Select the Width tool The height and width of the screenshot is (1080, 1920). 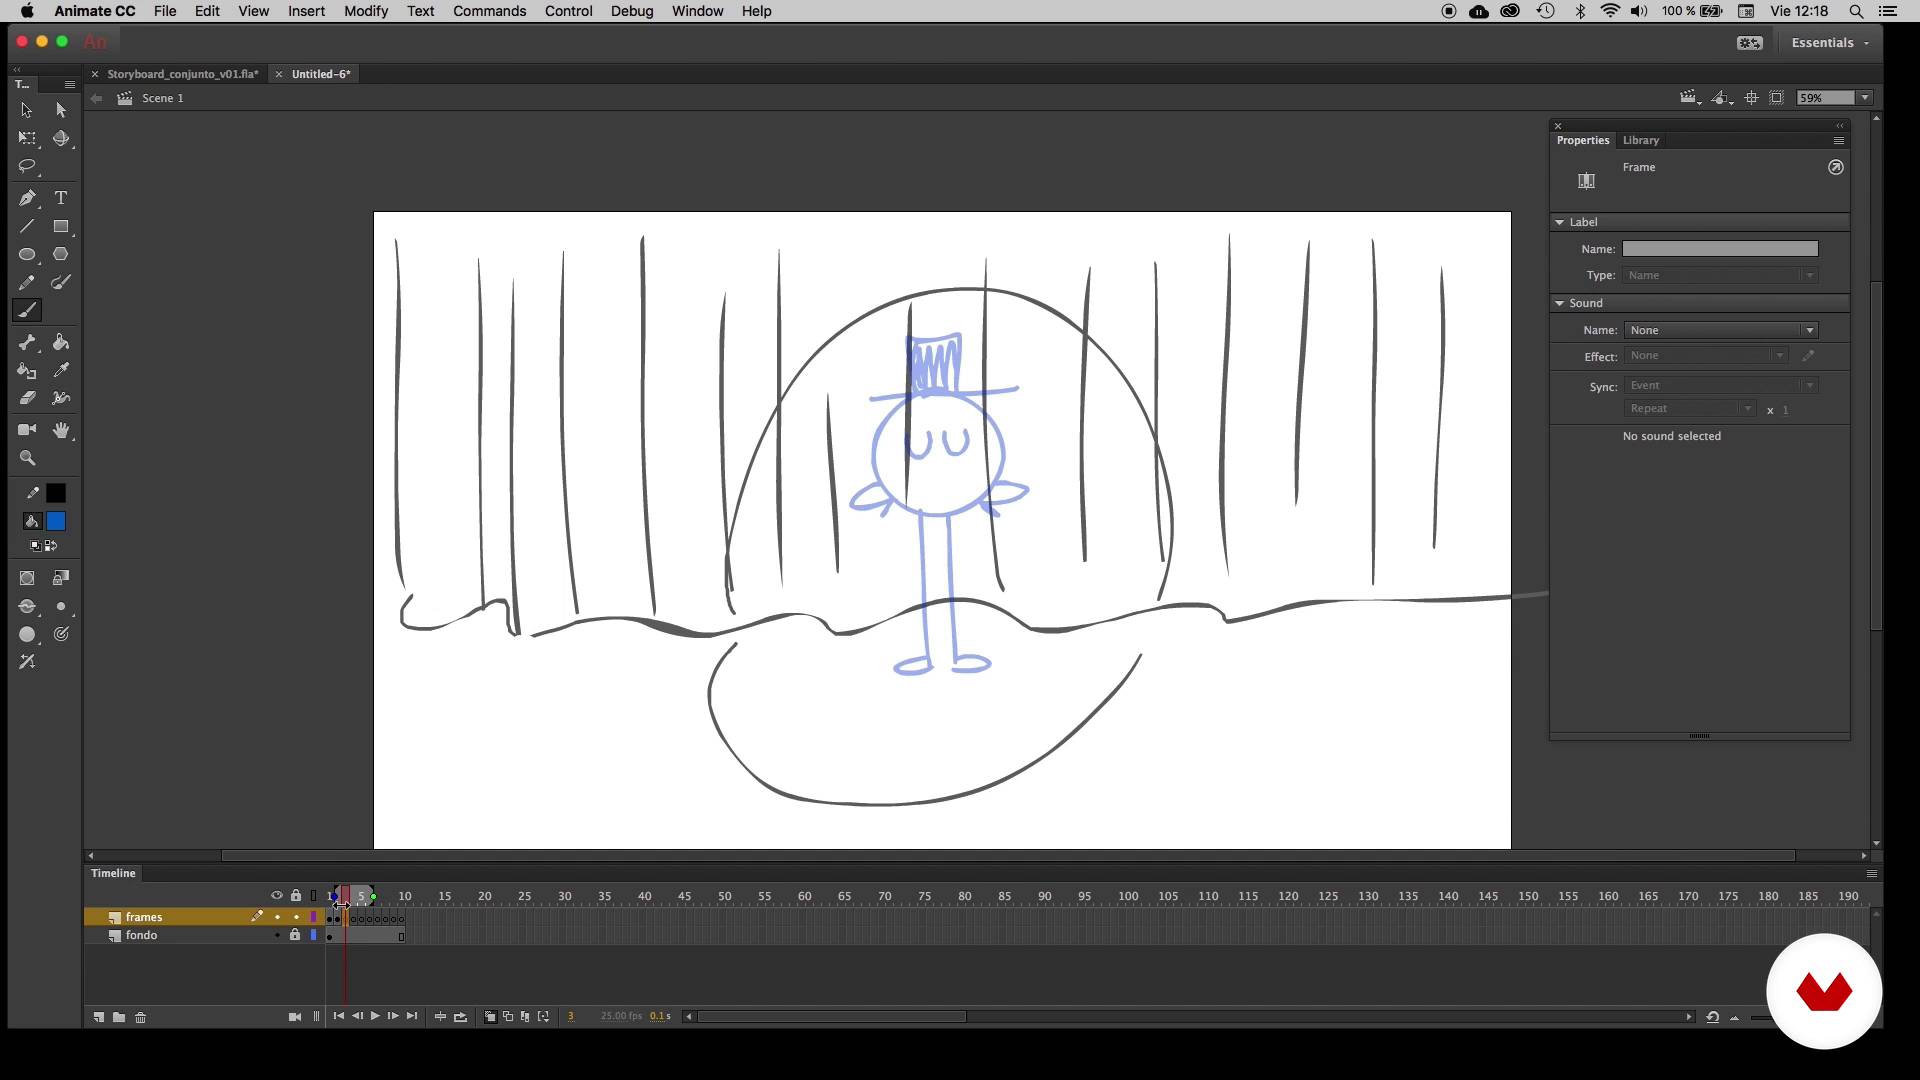pos(61,398)
